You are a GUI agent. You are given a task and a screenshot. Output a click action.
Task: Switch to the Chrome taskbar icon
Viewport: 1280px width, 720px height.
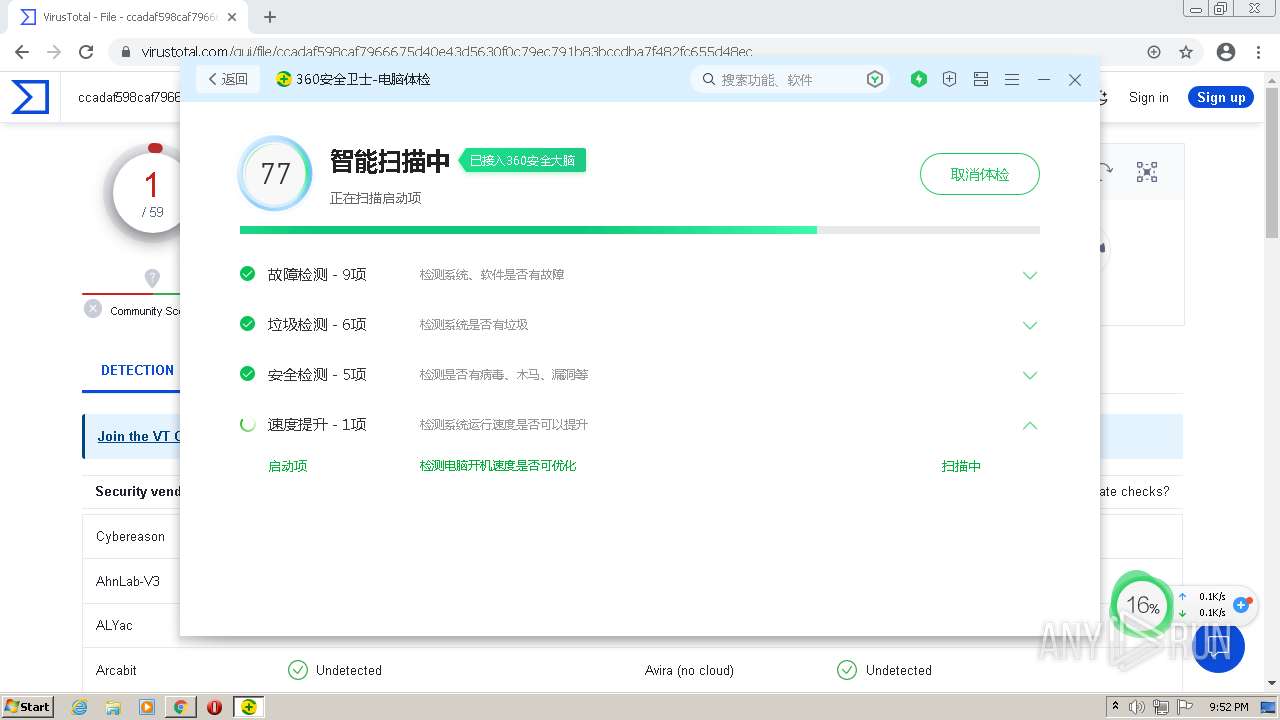(181, 707)
